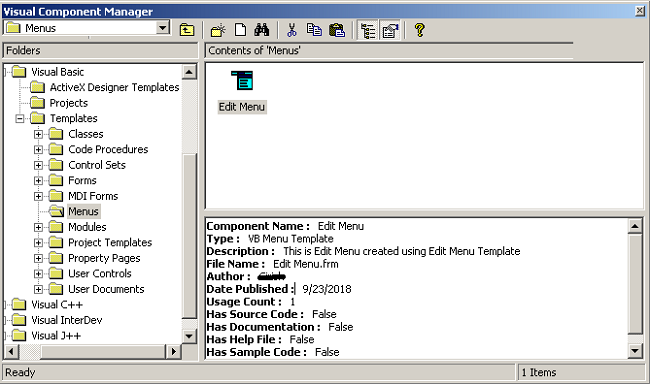
Task: Select the Menus folder in tree
Action: pyautogui.click(x=83, y=211)
